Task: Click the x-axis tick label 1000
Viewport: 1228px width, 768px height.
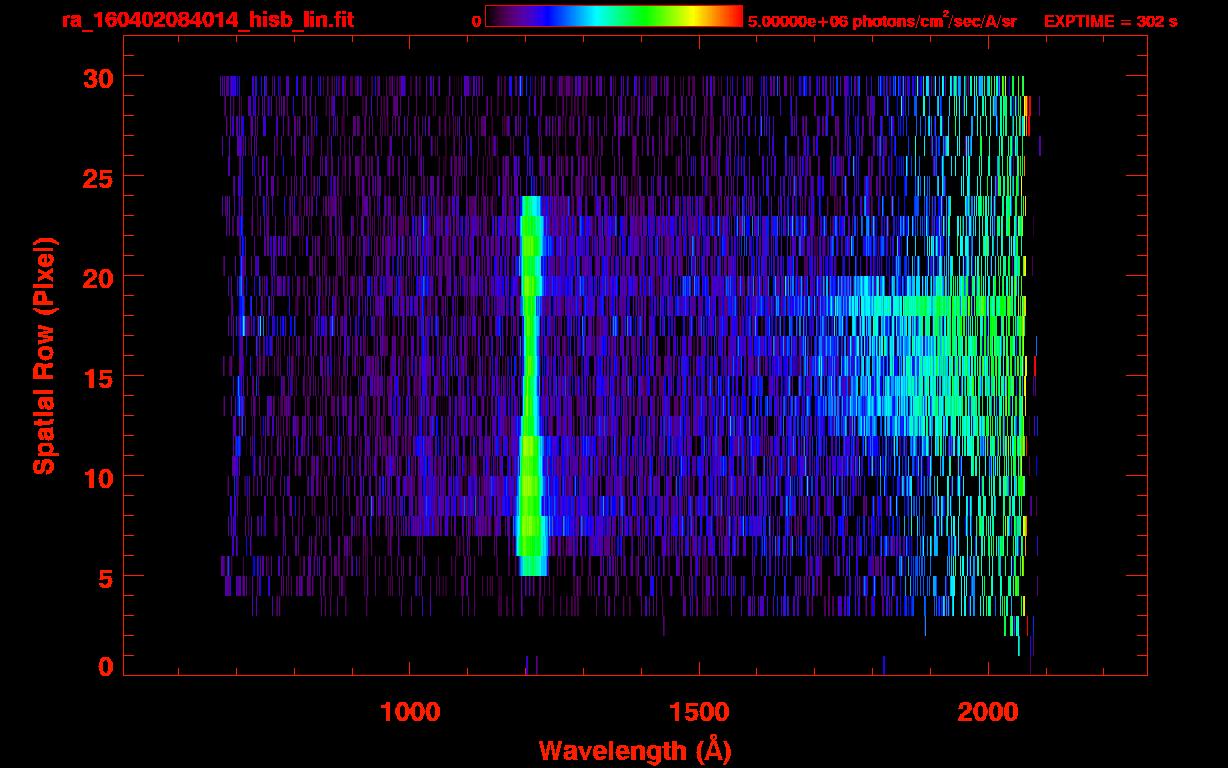Action: pyautogui.click(x=410, y=711)
